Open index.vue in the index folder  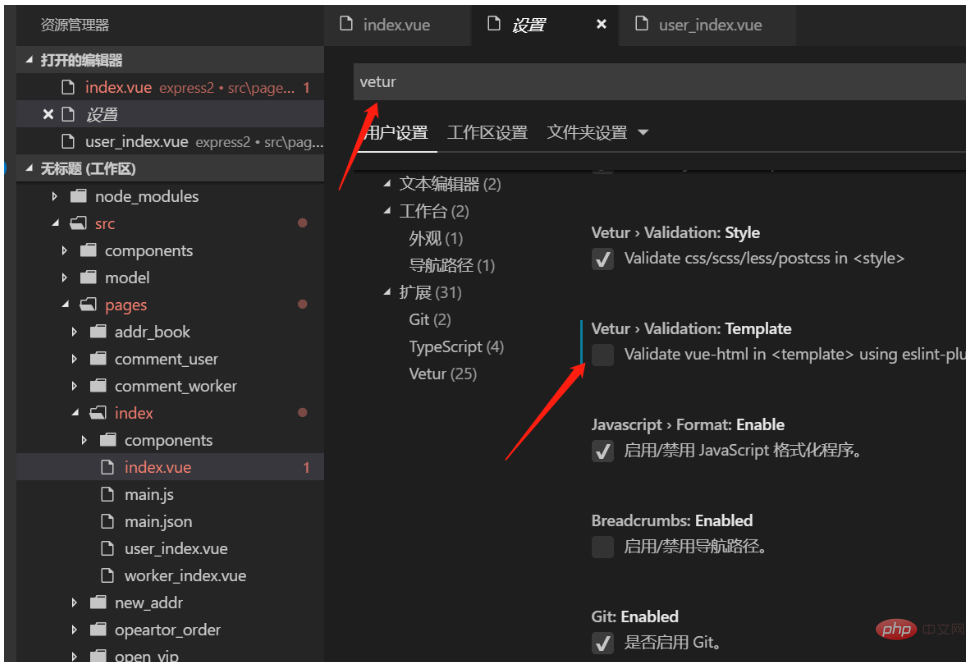pos(170,467)
